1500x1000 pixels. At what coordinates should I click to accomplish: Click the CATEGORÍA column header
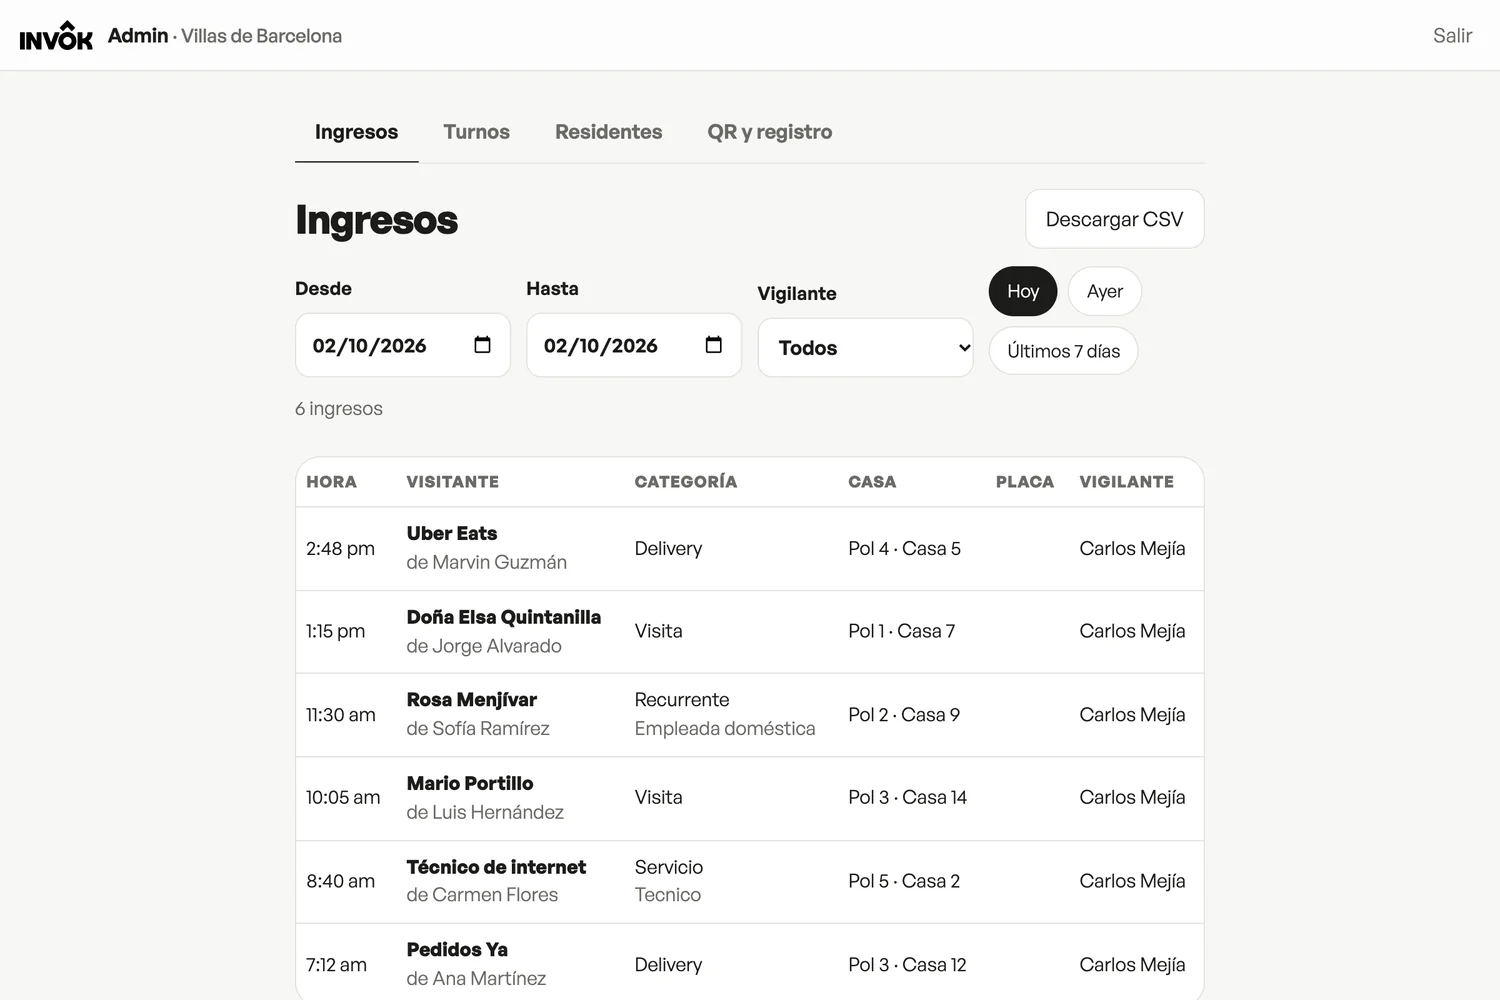click(x=686, y=482)
